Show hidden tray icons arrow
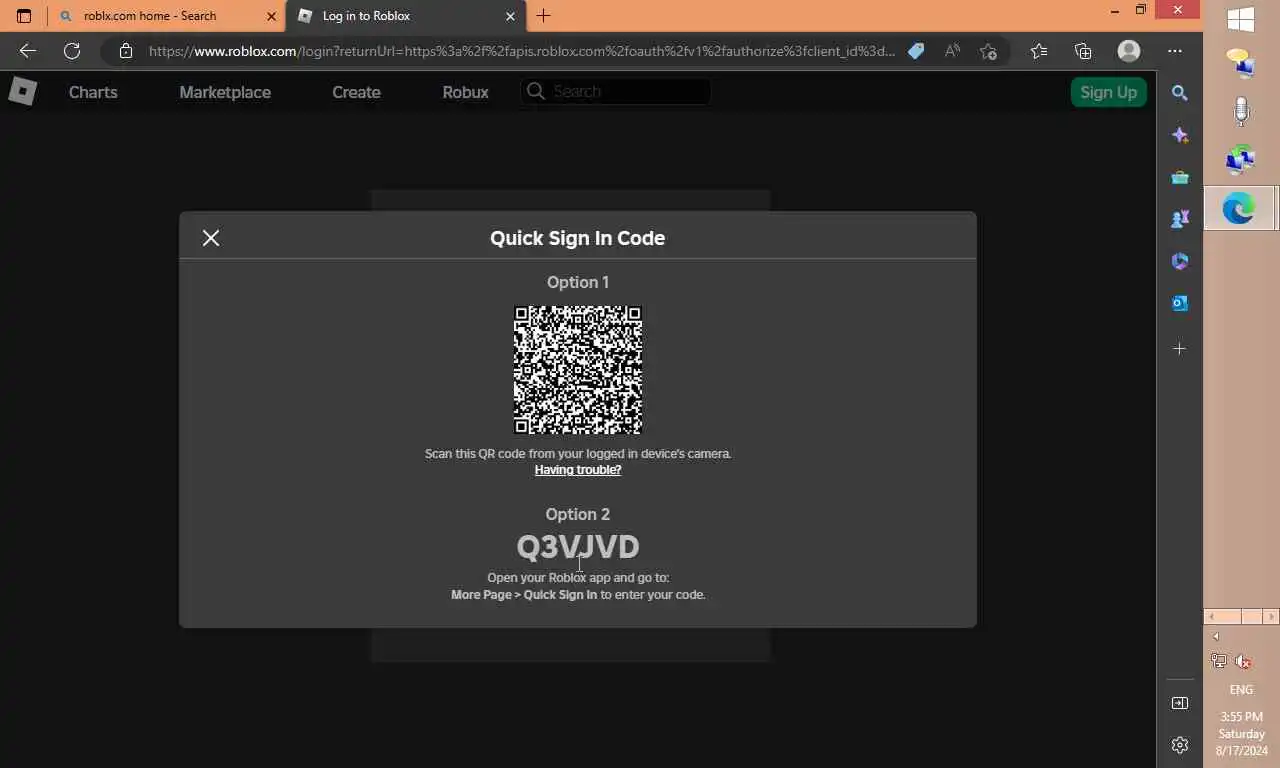 click(1216, 637)
